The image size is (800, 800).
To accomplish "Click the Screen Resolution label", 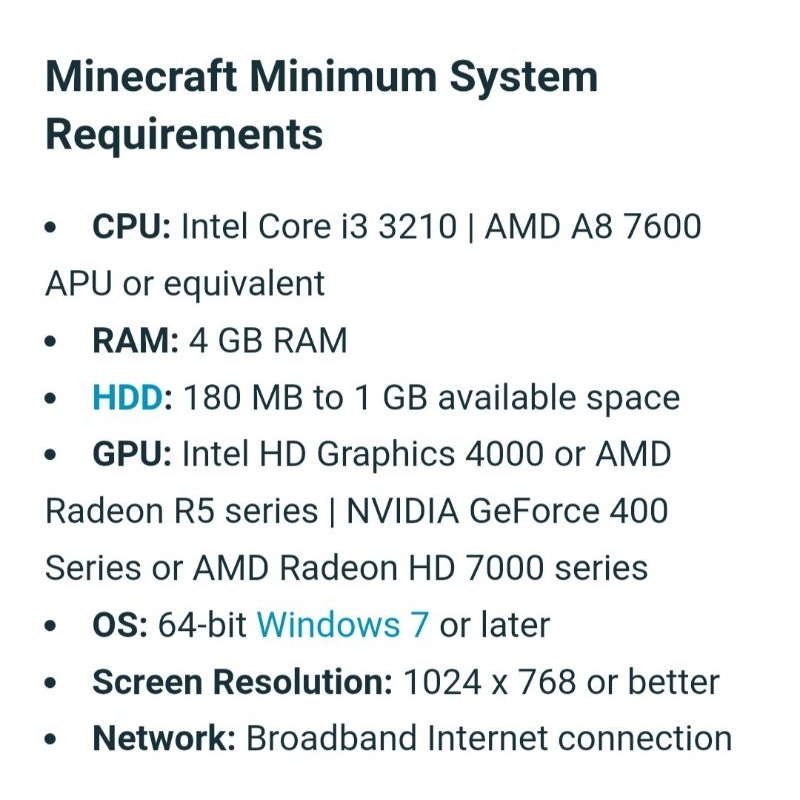I will 242,682.
